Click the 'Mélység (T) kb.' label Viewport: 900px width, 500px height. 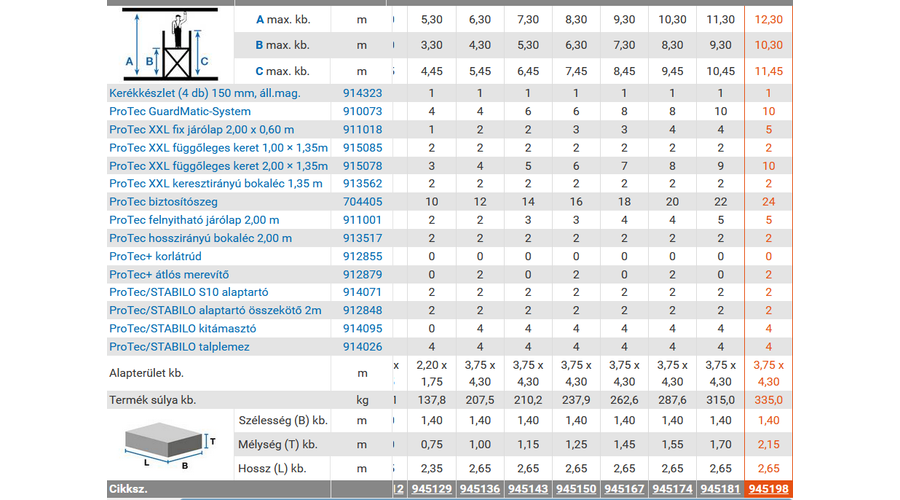point(278,444)
